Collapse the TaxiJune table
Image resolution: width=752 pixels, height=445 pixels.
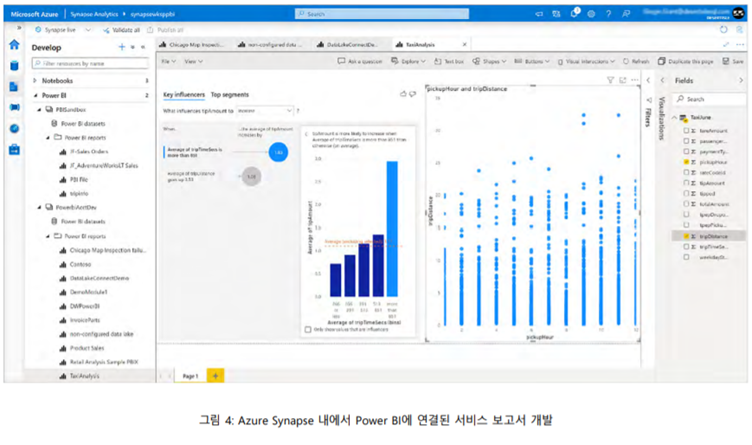click(x=674, y=117)
